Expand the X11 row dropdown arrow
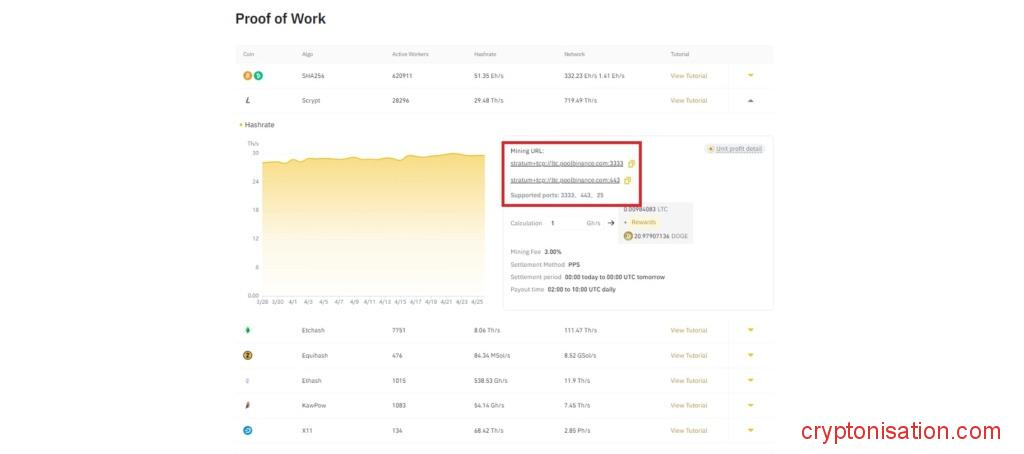Image resolution: width=1024 pixels, height=454 pixels. click(751, 430)
